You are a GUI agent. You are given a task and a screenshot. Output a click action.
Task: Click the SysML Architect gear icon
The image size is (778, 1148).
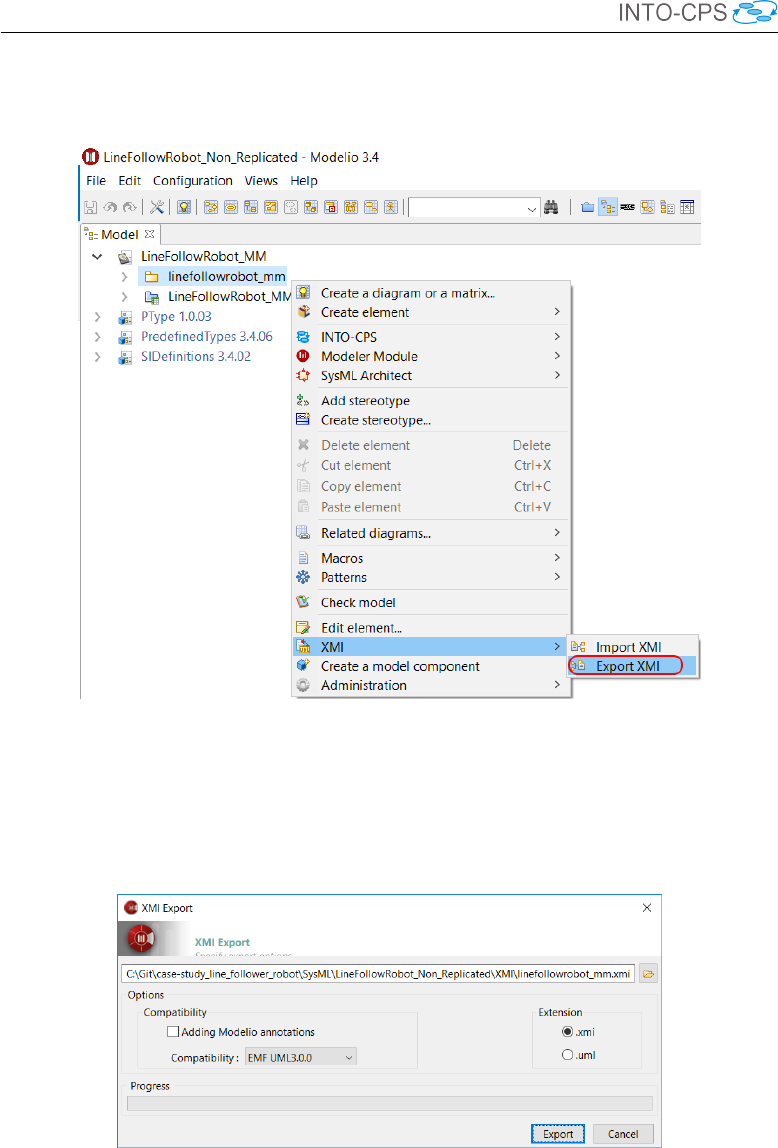click(x=303, y=375)
